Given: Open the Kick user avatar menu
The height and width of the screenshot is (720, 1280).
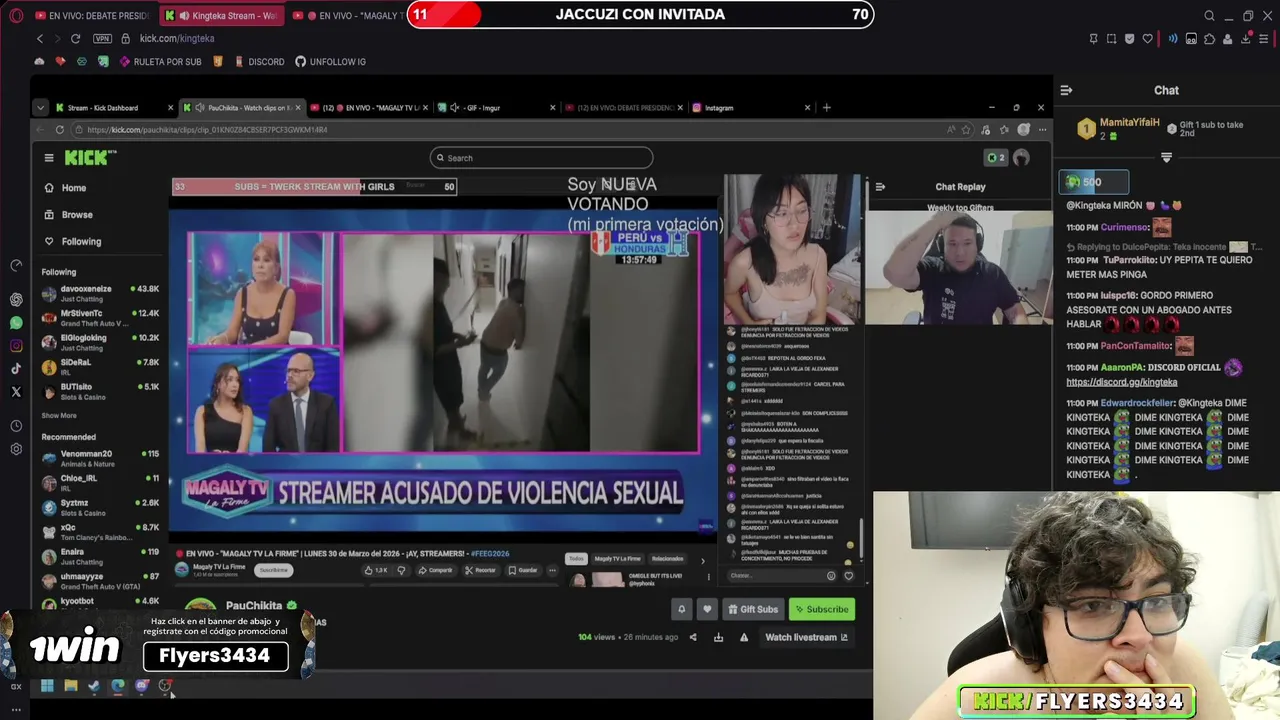Looking at the screenshot, I should coord(1021,158).
